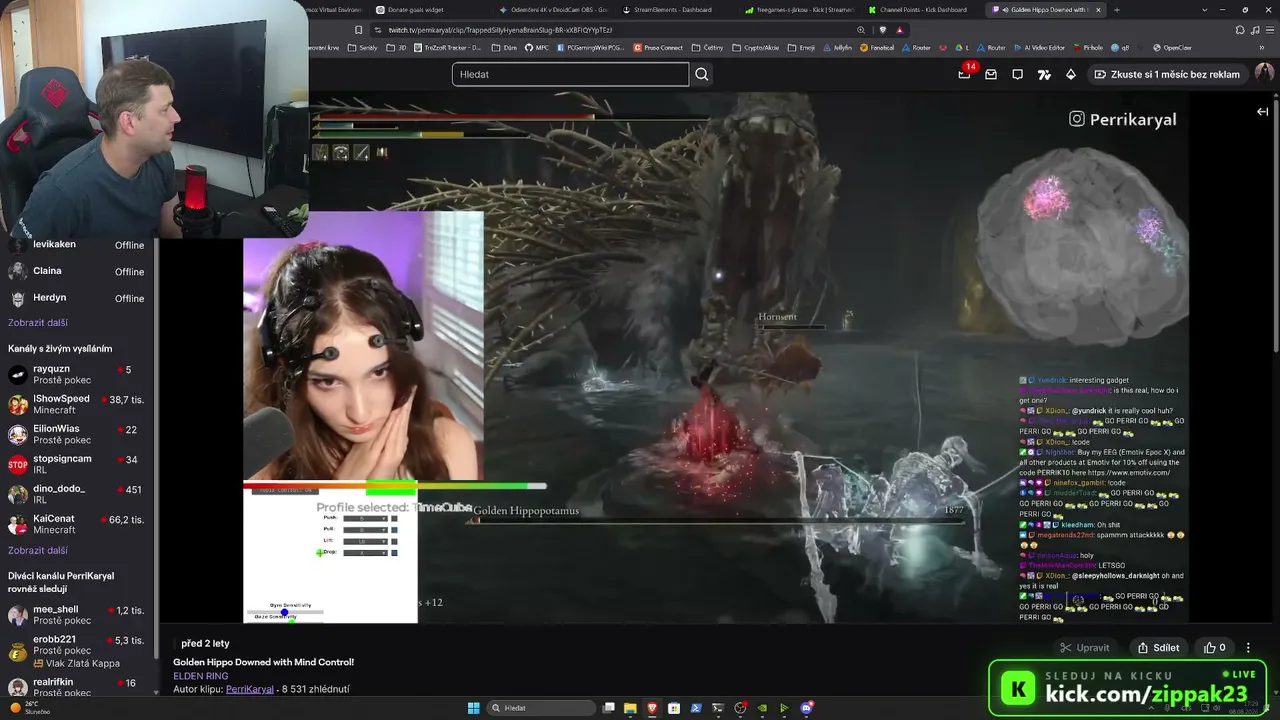Switch to the DroidCam OBS browser tab
The width and height of the screenshot is (1280, 720).
(553, 10)
